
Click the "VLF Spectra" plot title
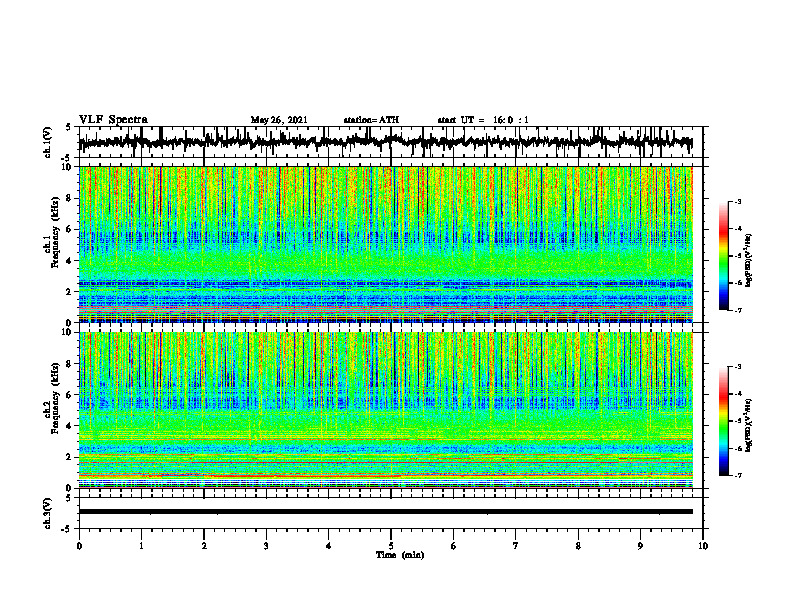tap(113, 120)
